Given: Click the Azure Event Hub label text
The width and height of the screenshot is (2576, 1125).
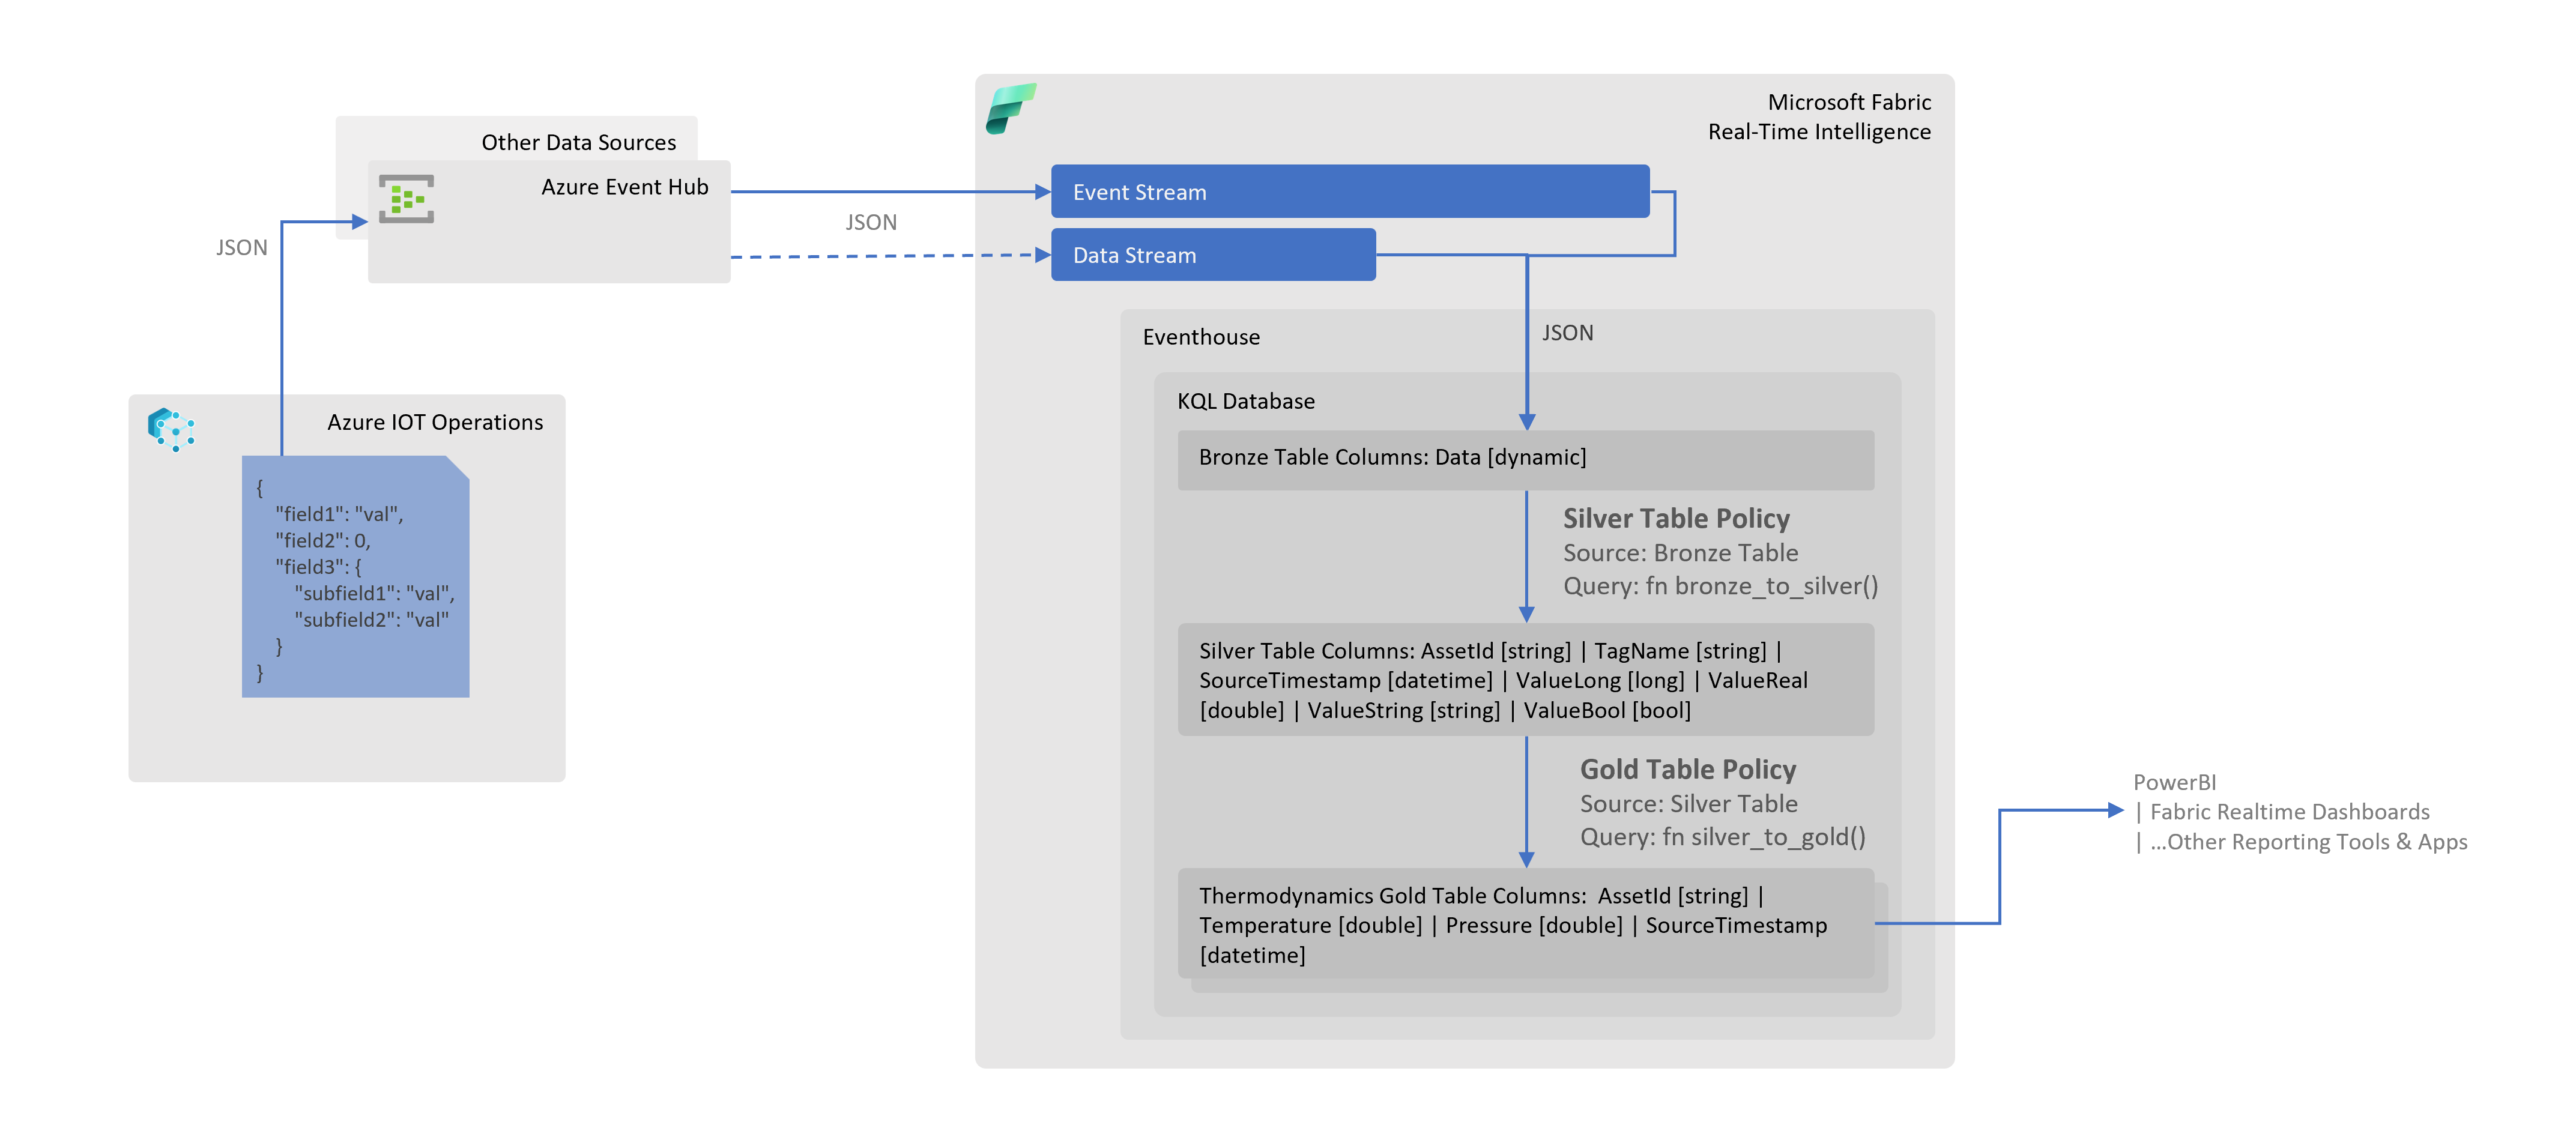Looking at the screenshot, I should tap(624, 187).
